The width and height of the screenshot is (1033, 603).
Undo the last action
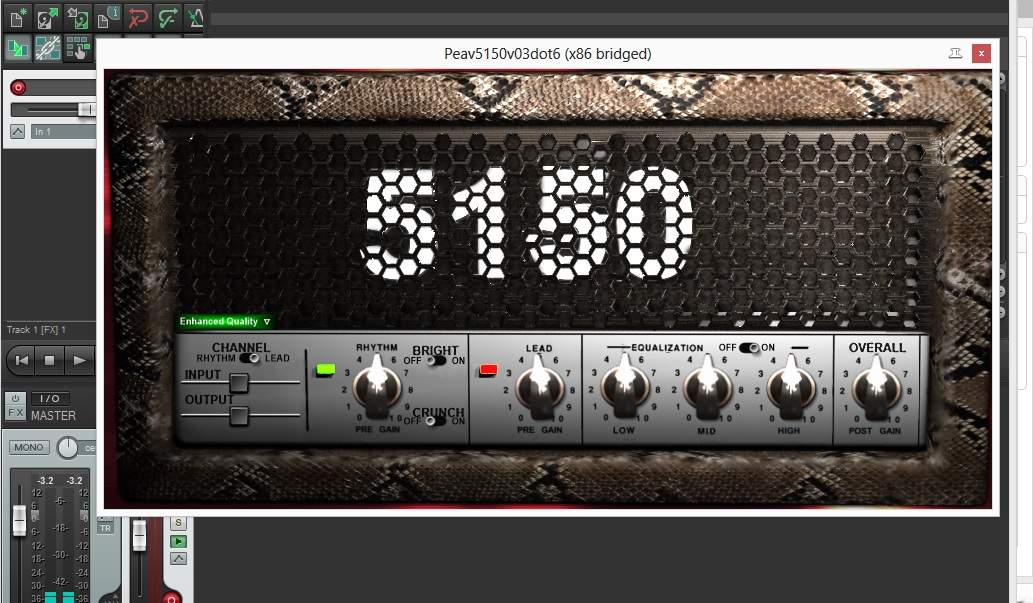[138, 17]
